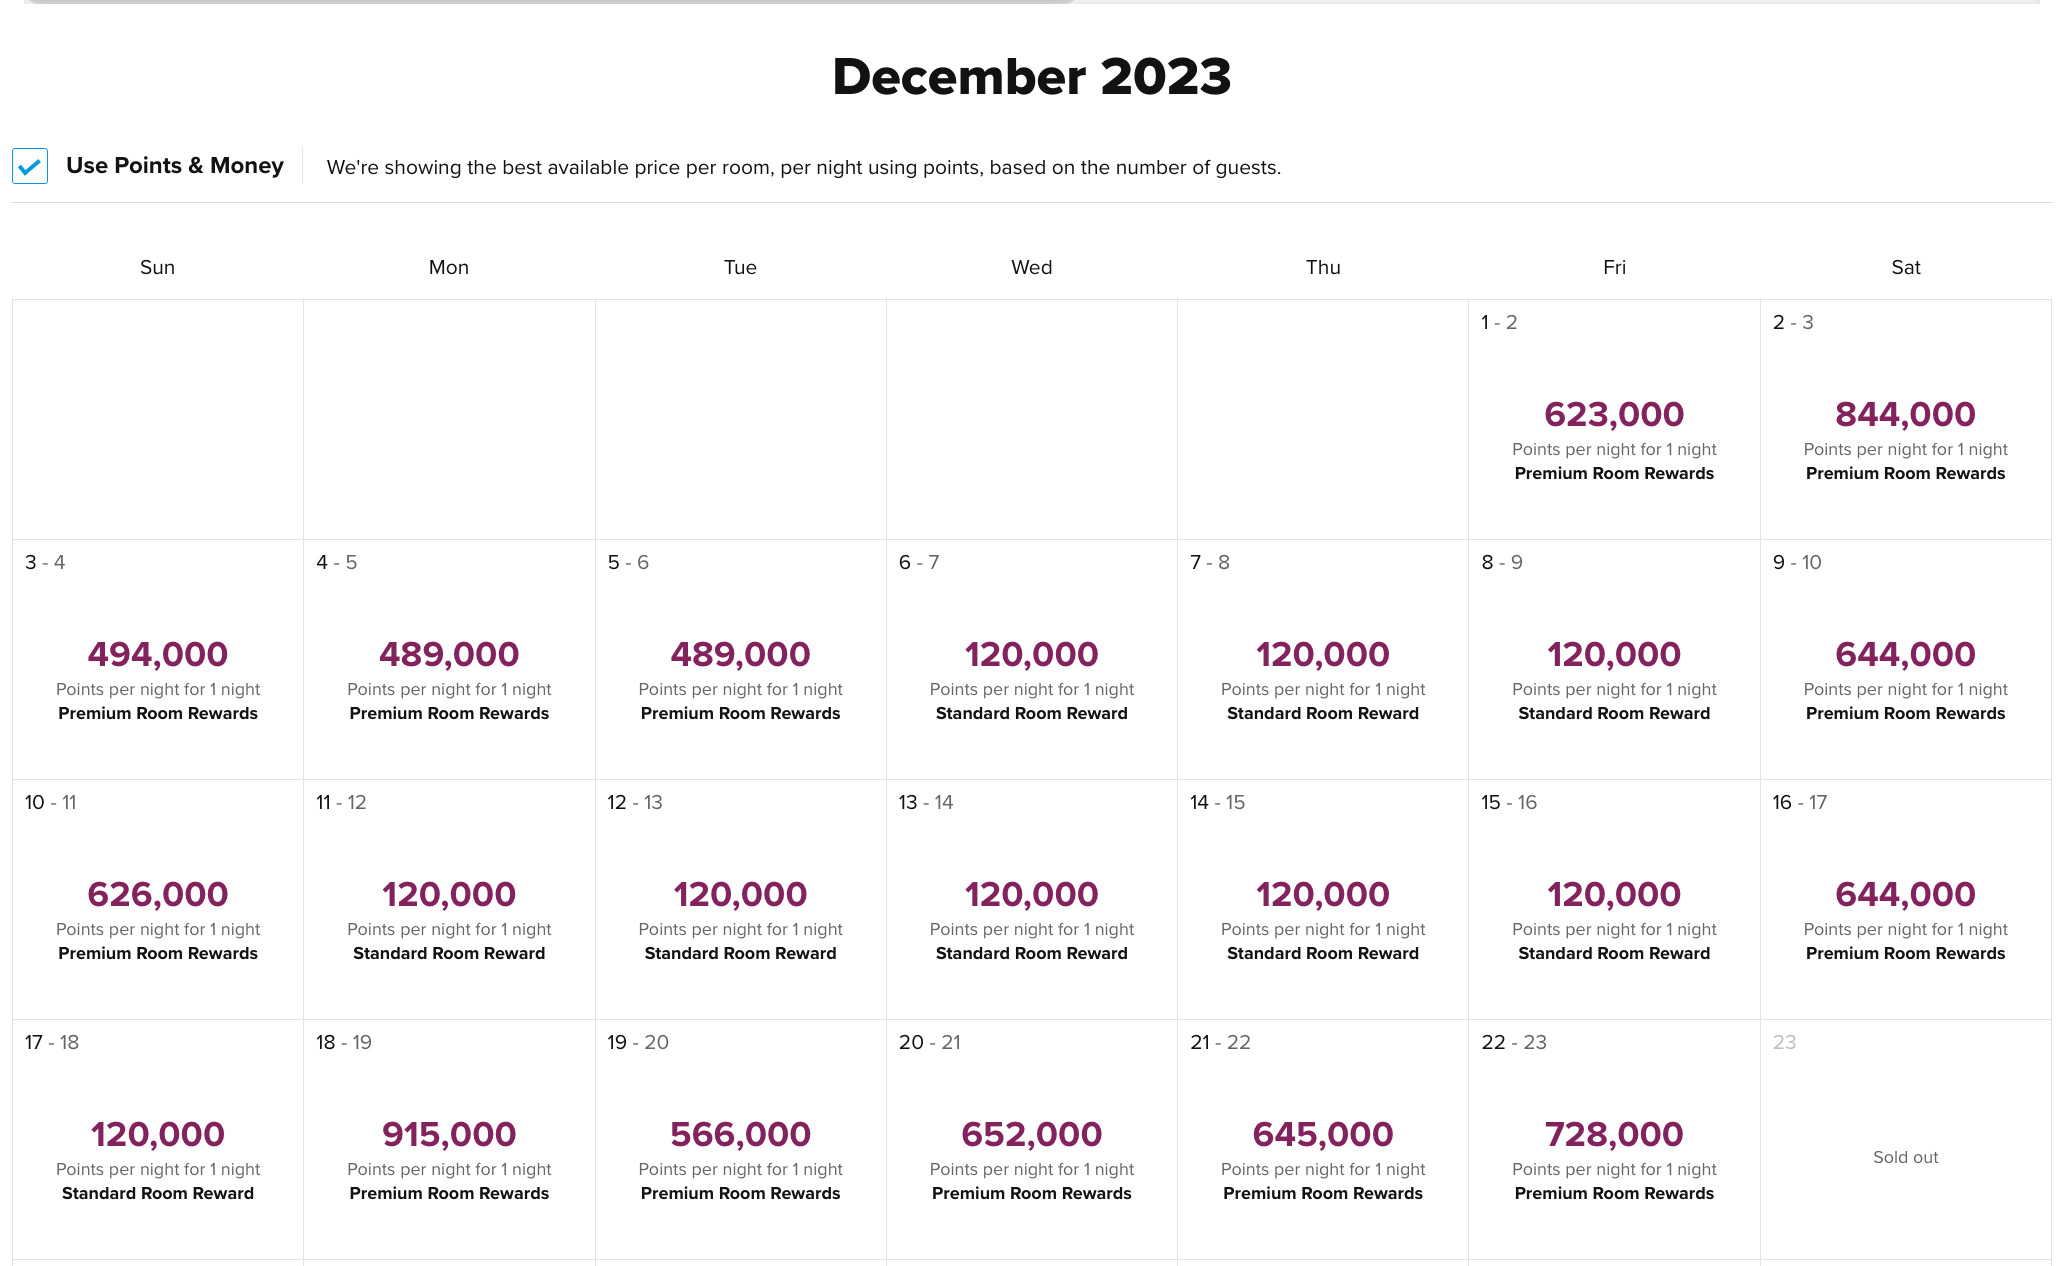Select the 652,000 rate on December 20
This screenshot has height=1266, width=2056.
click(x=1031, y=1133)
